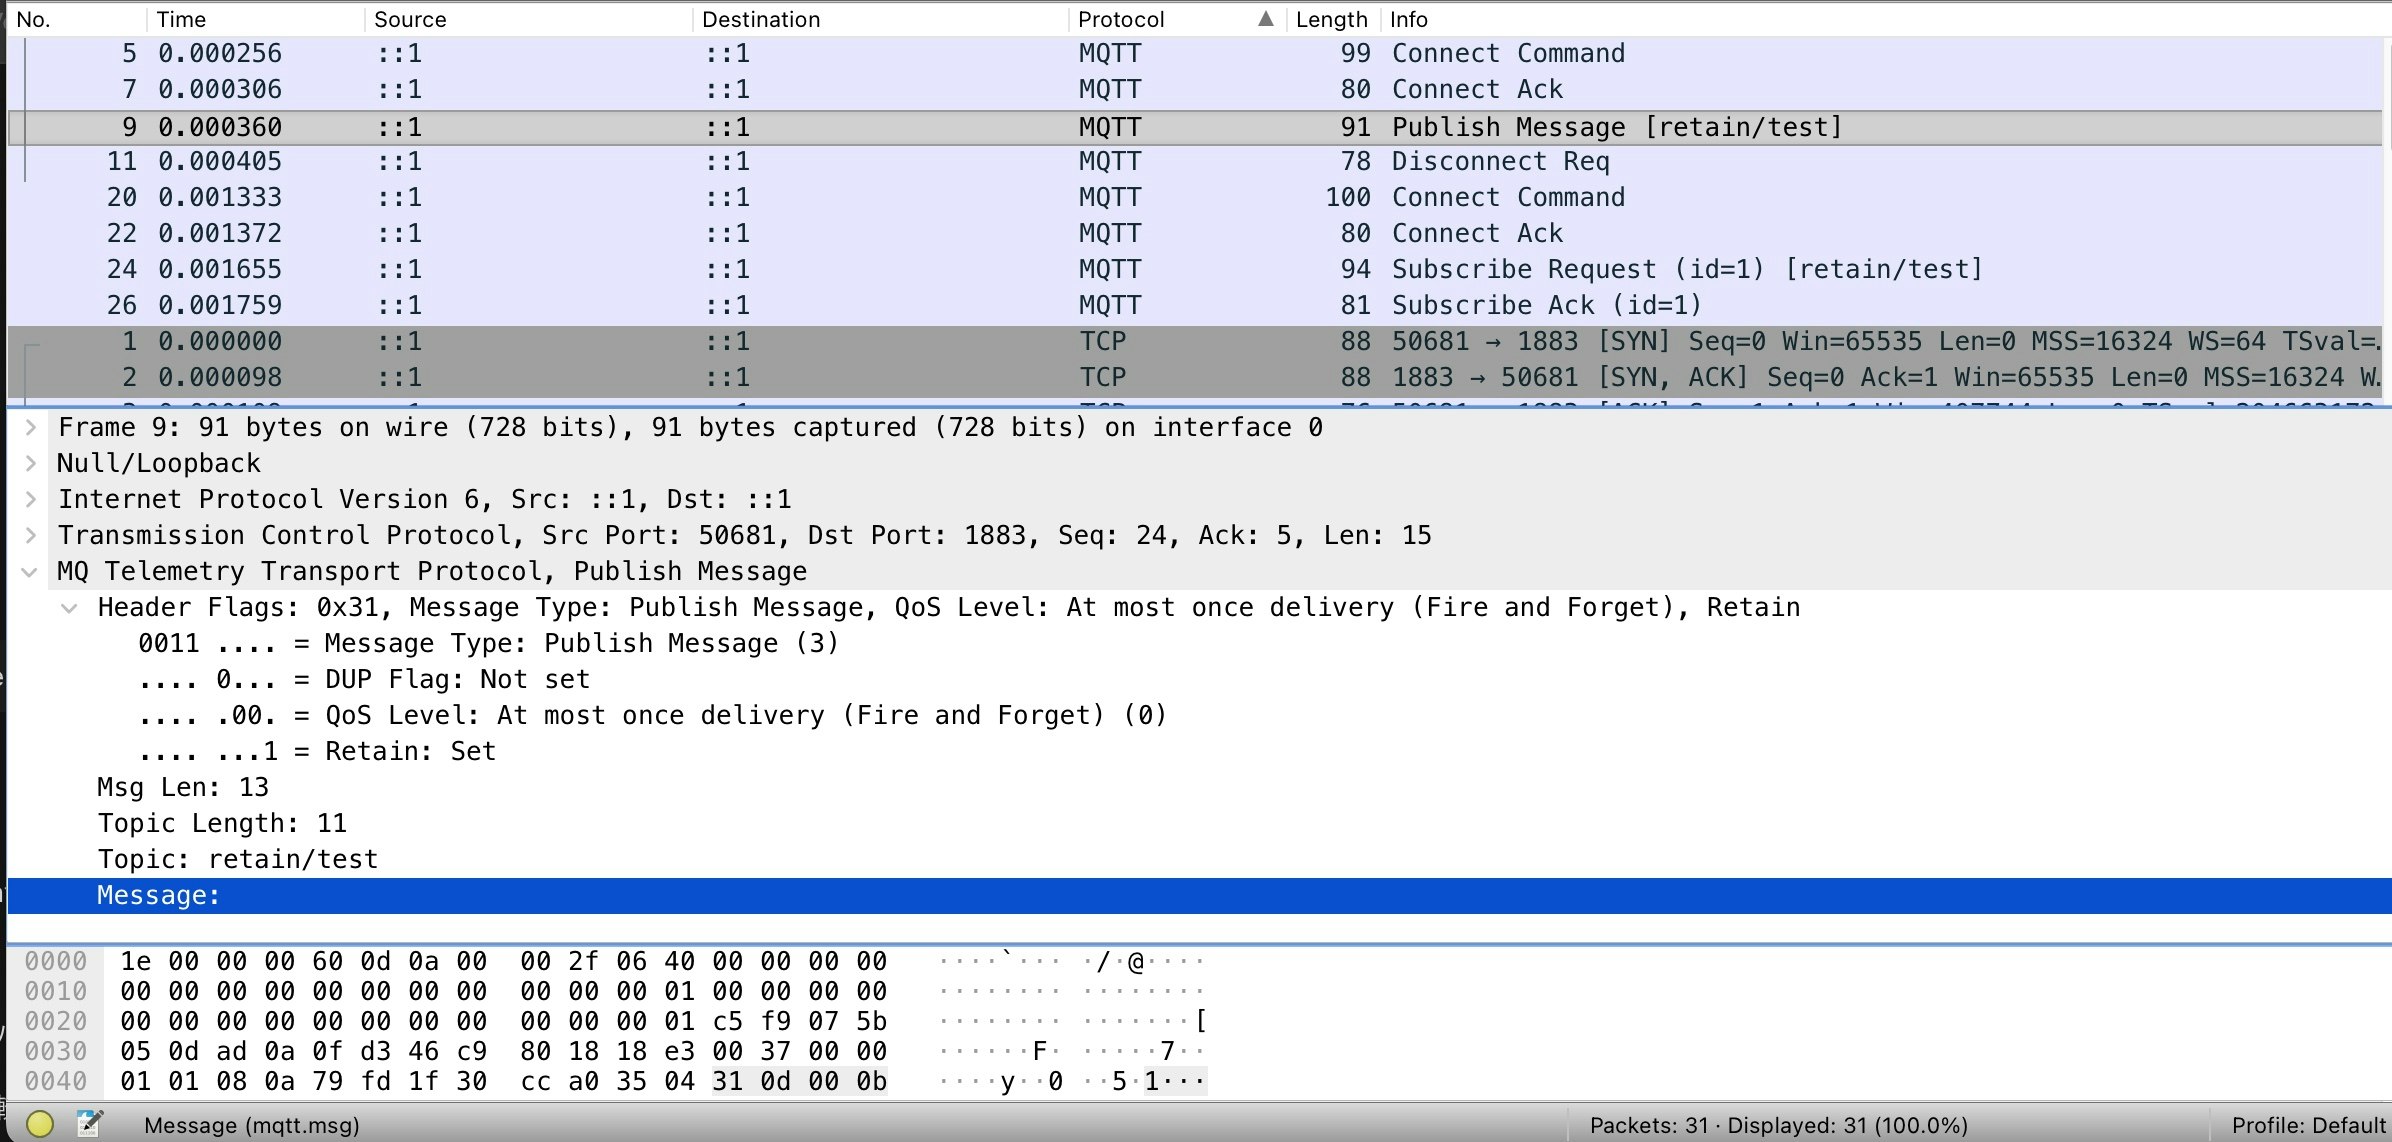Viewport: 2392px width, 1142px height.
Task: Sort packets by Length column
Action: 1330,19
